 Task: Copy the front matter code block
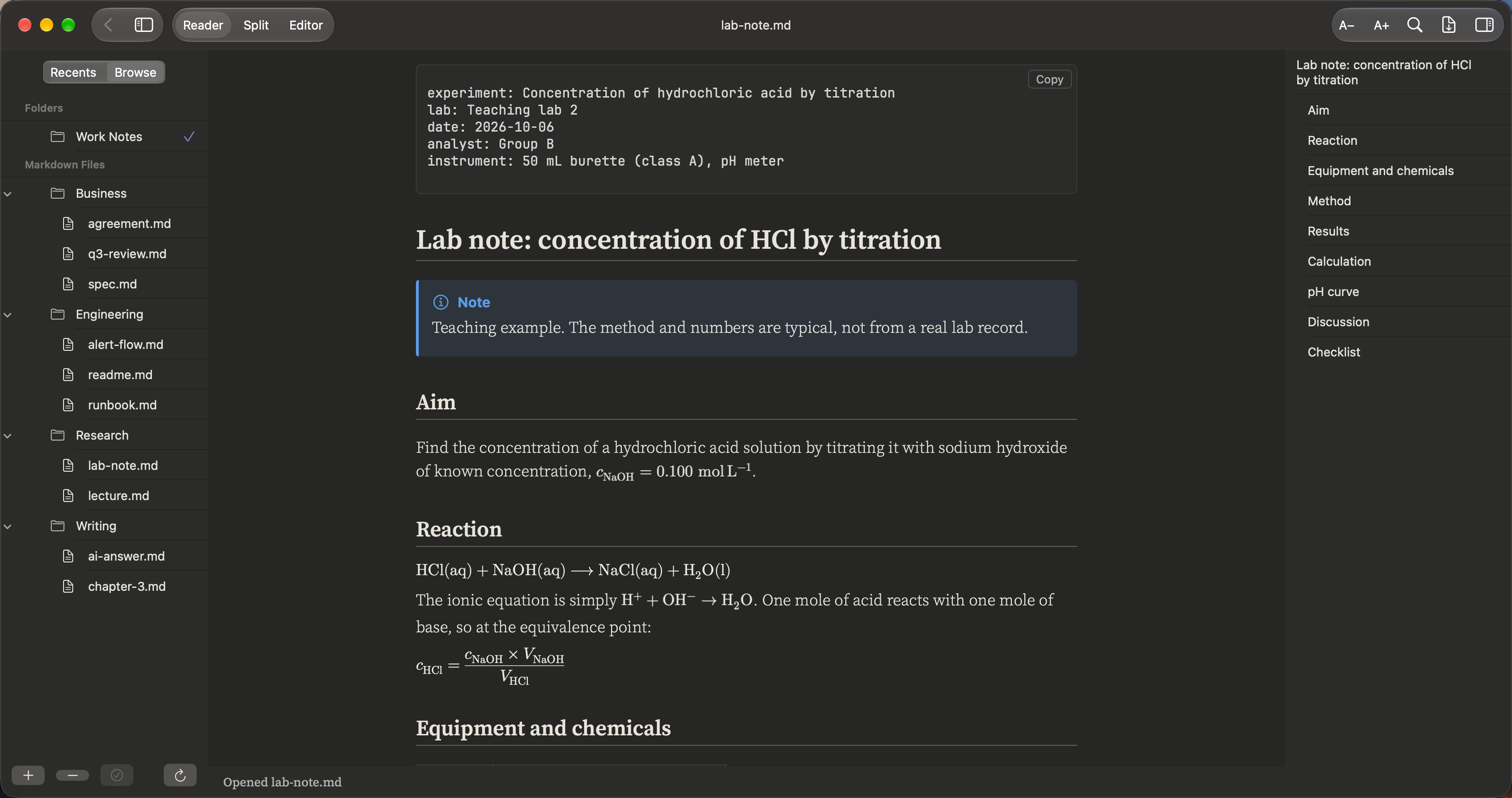click(1050, 79)
